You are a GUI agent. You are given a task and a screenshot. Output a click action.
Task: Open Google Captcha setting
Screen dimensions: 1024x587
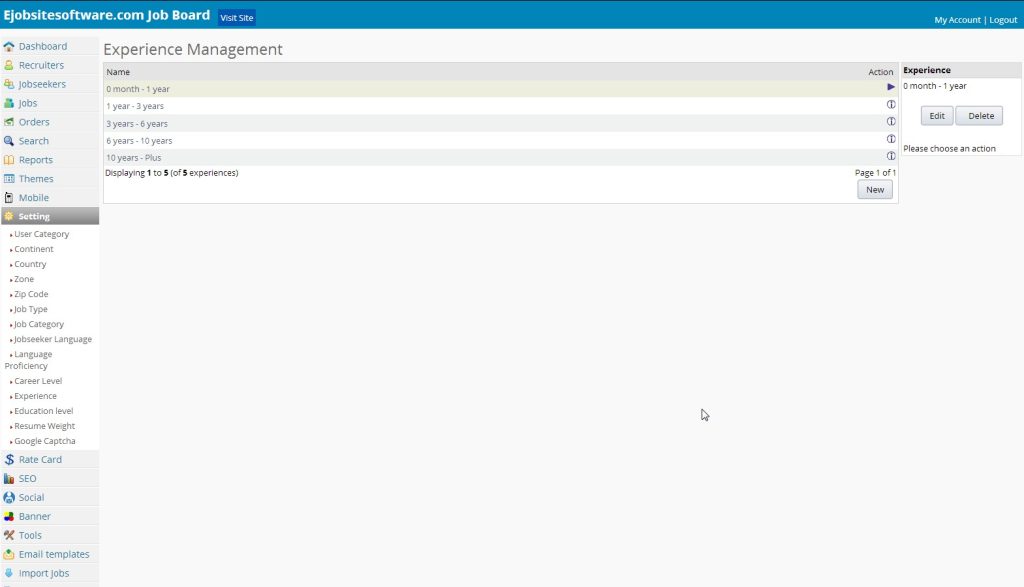click(x=44, y=441)
